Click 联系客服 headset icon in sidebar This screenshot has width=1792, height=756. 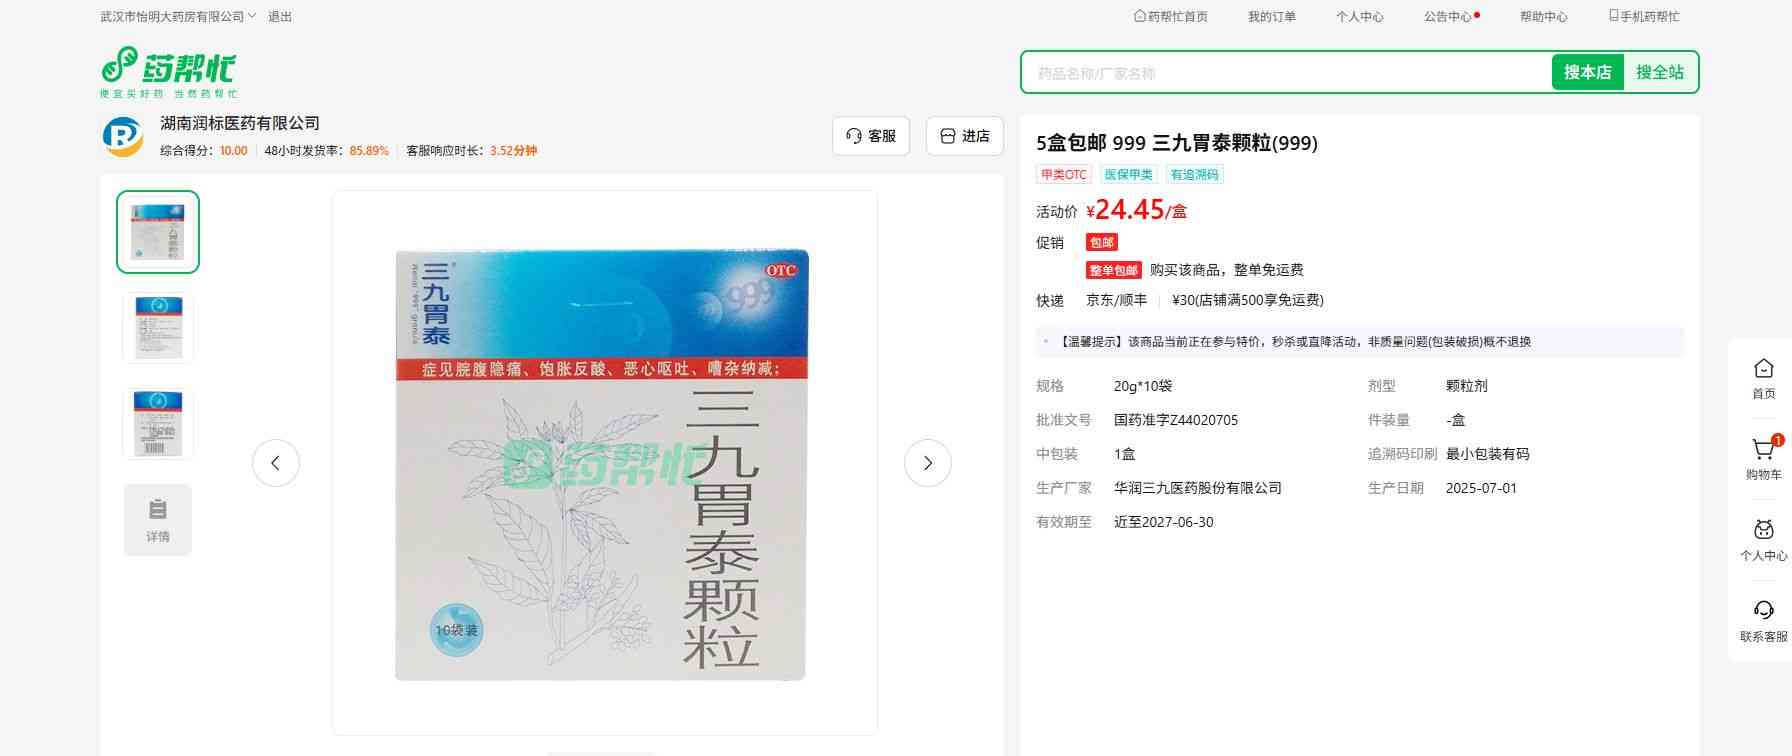point(1763,611)
